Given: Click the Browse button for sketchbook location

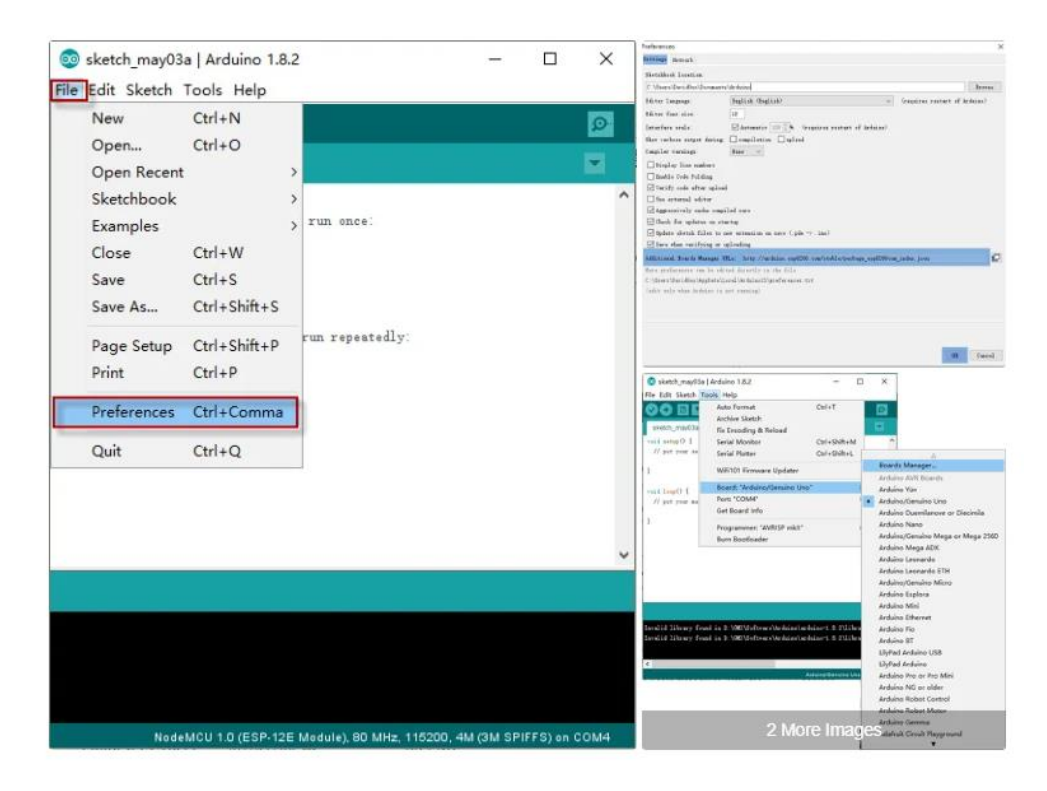Looking at the screenshot, I should [x=983, y=88].
